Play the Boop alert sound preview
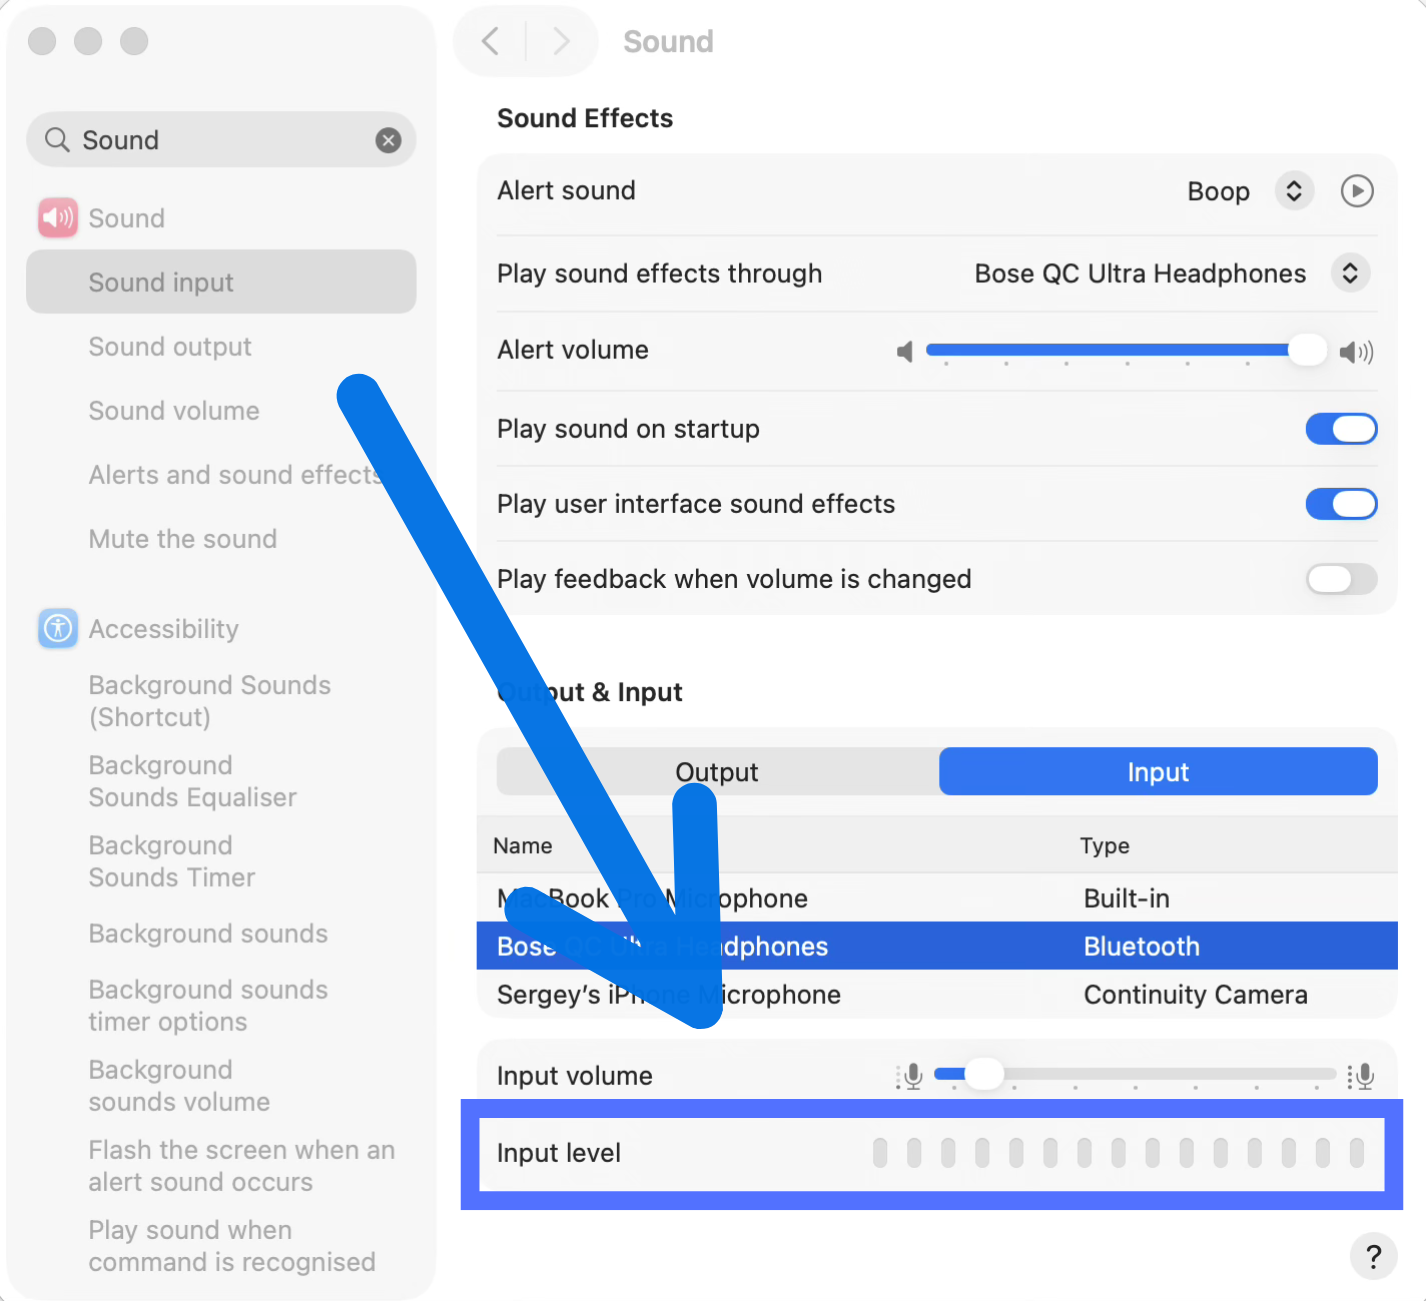 [1356, 190]
